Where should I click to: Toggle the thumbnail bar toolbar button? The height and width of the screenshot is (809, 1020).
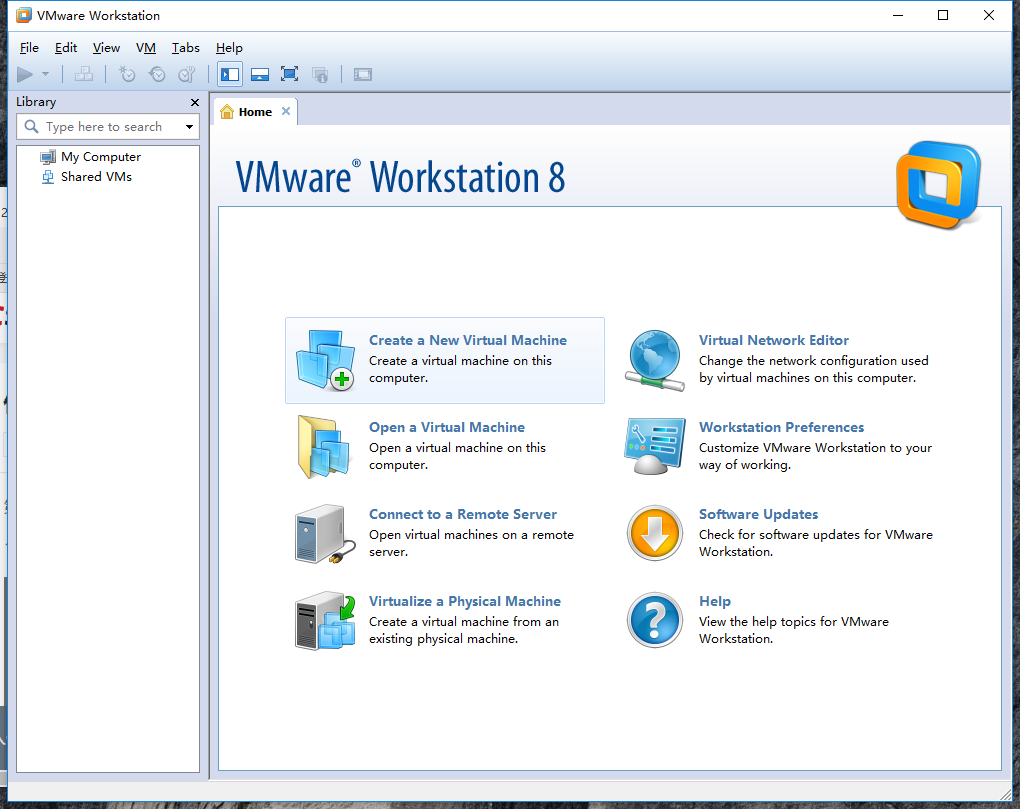[260, 75]
